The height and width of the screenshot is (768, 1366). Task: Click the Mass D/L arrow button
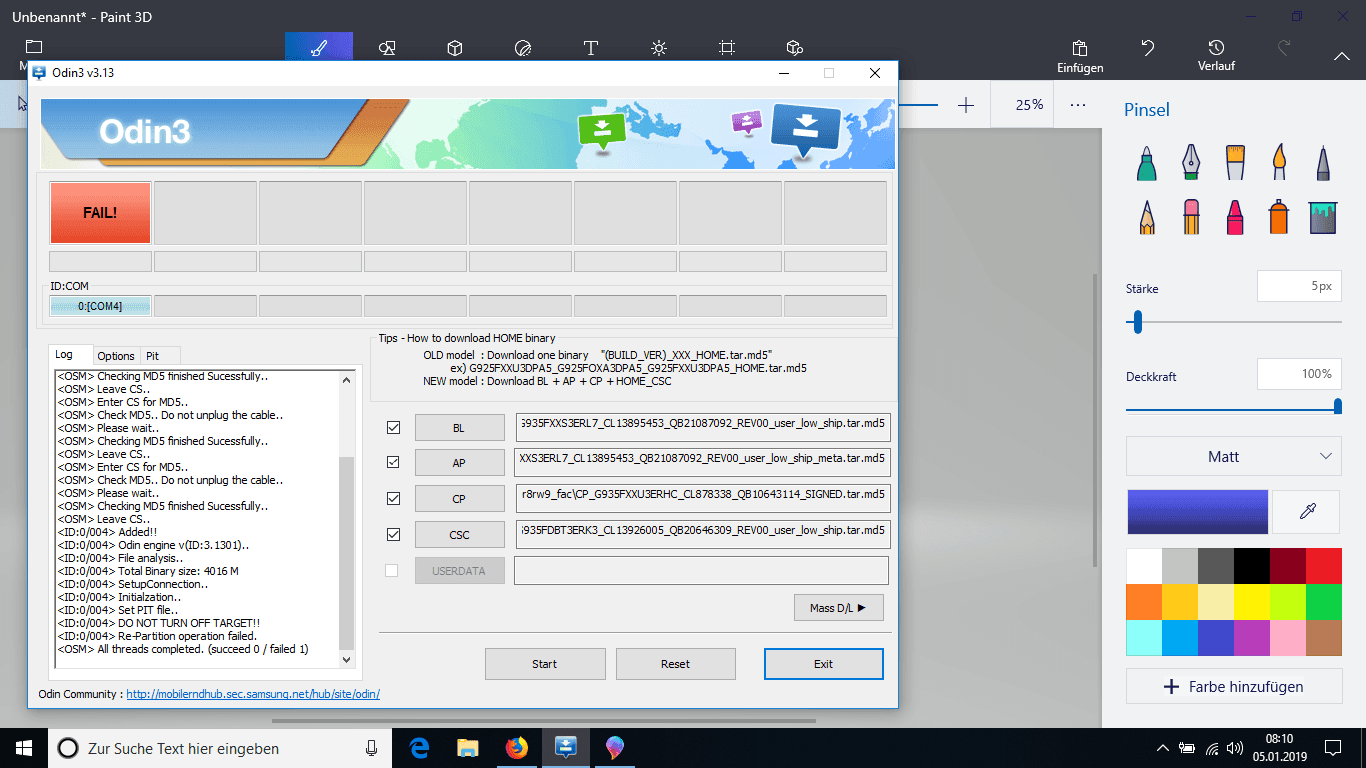click(x=838, y=607)
